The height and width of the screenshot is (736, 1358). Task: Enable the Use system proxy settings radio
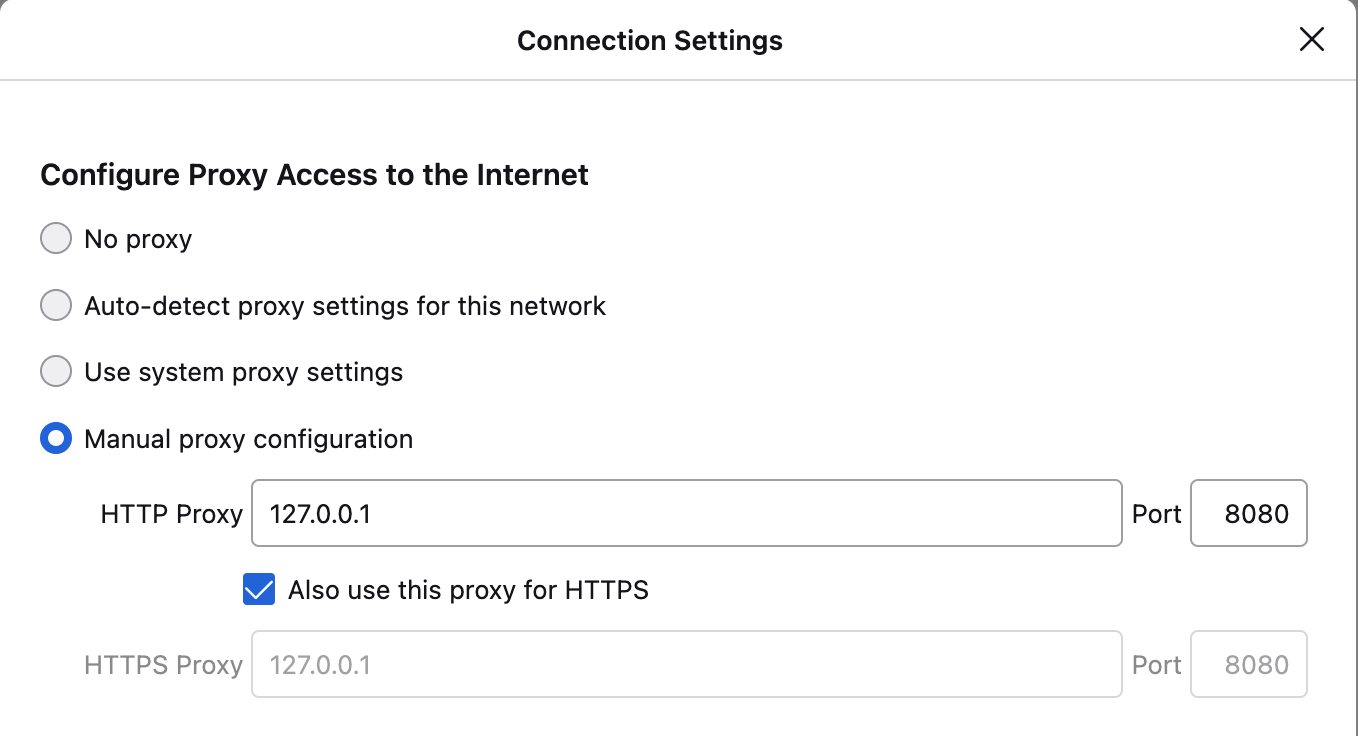[x=56, y=372]
